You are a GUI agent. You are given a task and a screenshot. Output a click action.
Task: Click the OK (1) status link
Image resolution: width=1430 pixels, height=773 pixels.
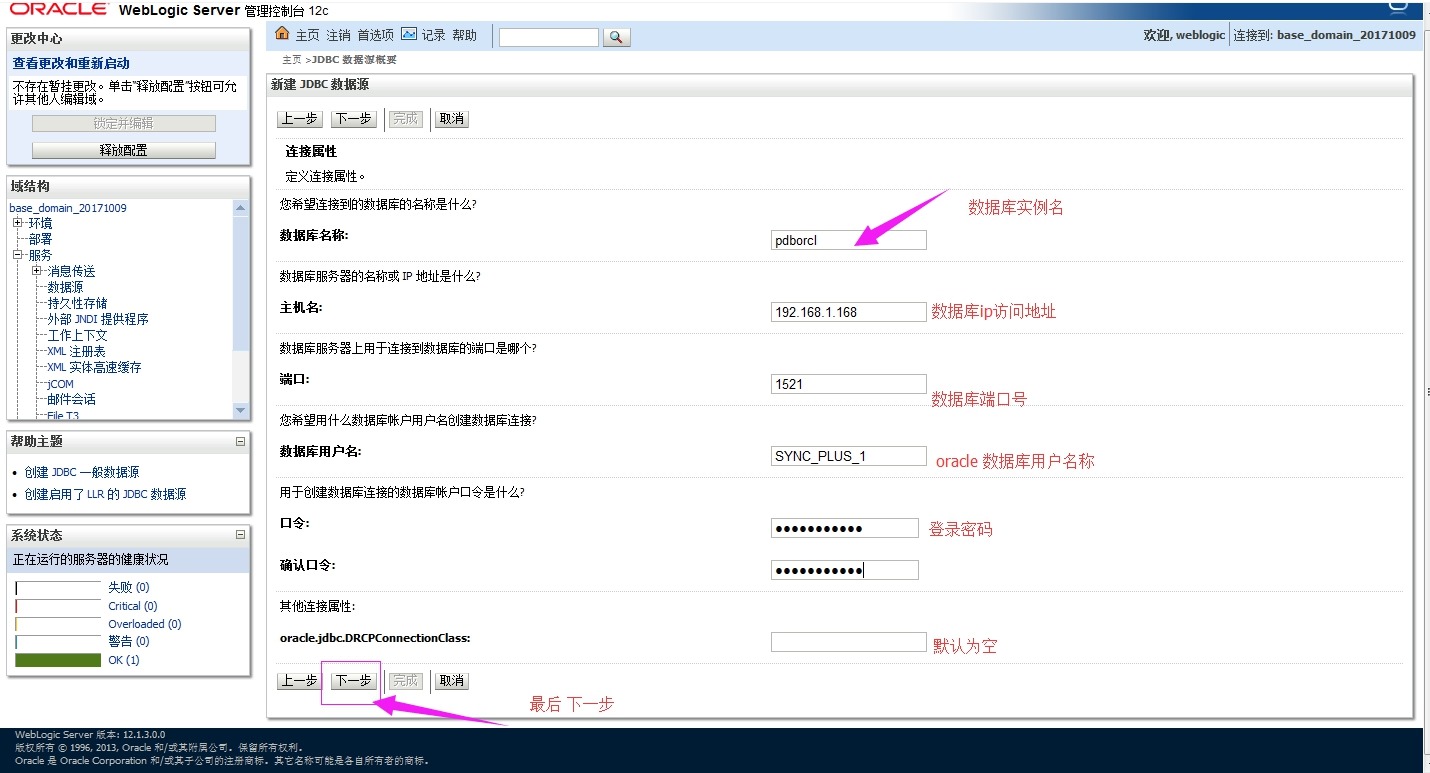pyautogui.click(x=123, y=660)
